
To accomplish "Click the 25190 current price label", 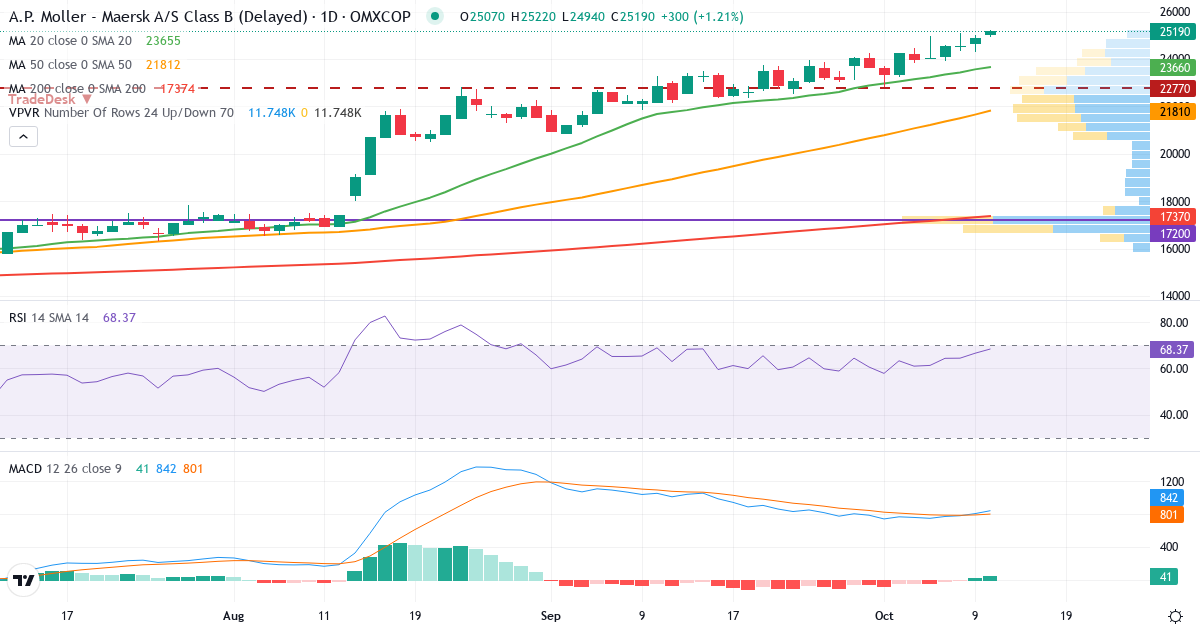I will coord(1174,32).
